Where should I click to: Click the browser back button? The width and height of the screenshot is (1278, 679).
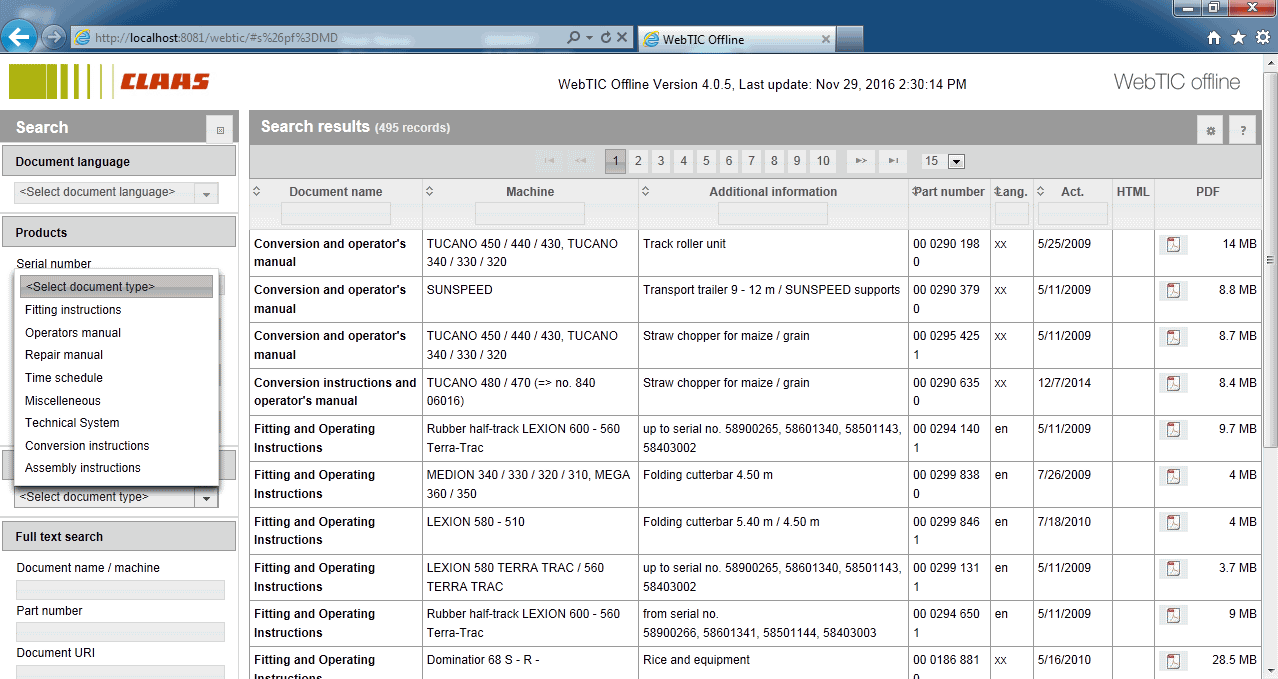click(x=20, y=37)
